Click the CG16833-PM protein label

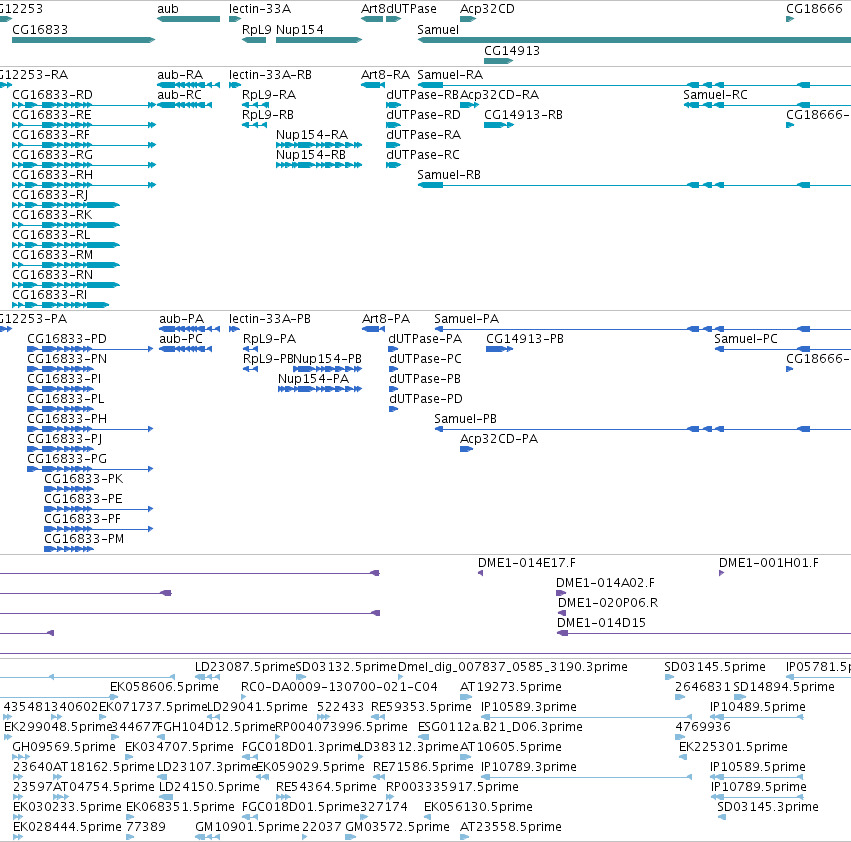point(84,539)
